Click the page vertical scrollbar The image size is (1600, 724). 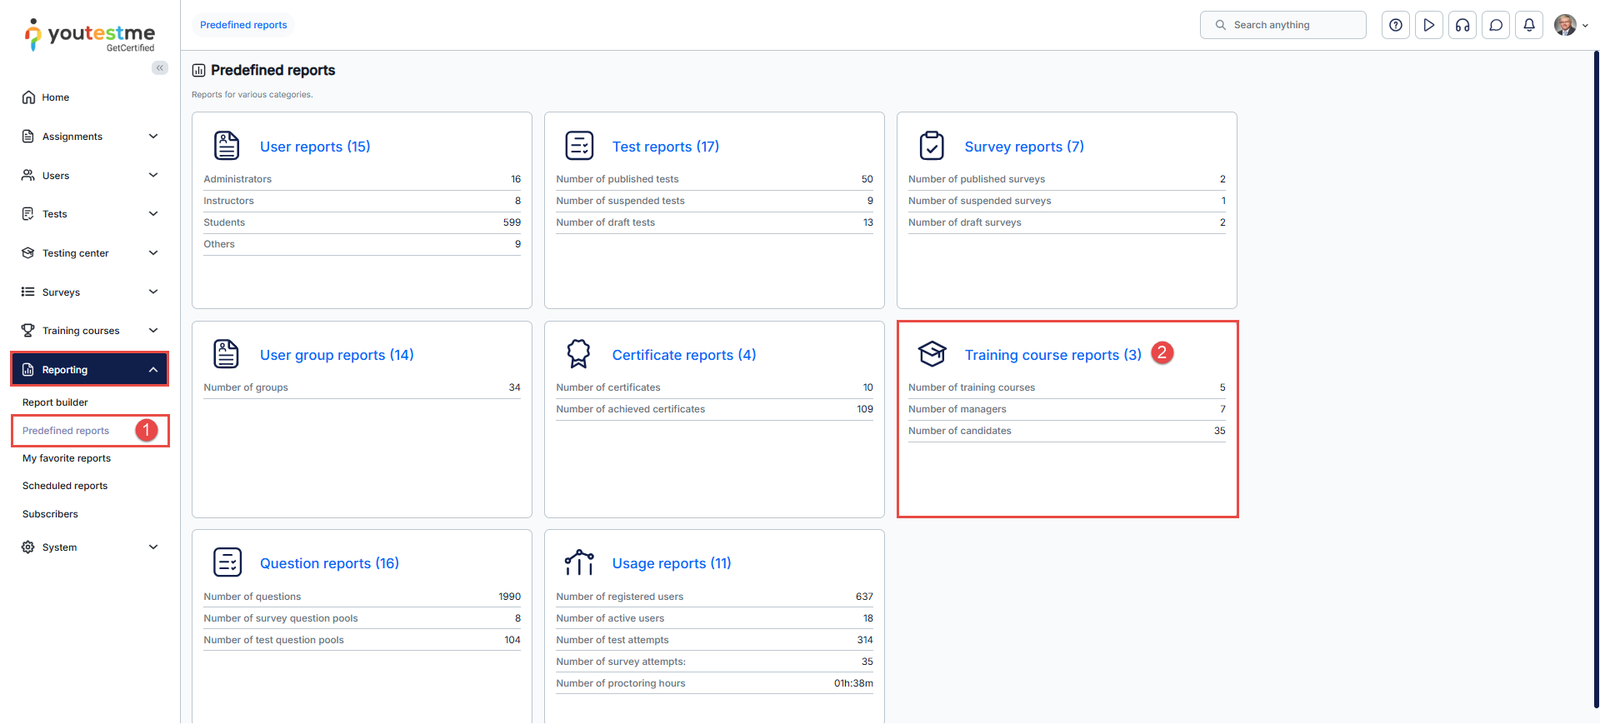pos(1595,380)
